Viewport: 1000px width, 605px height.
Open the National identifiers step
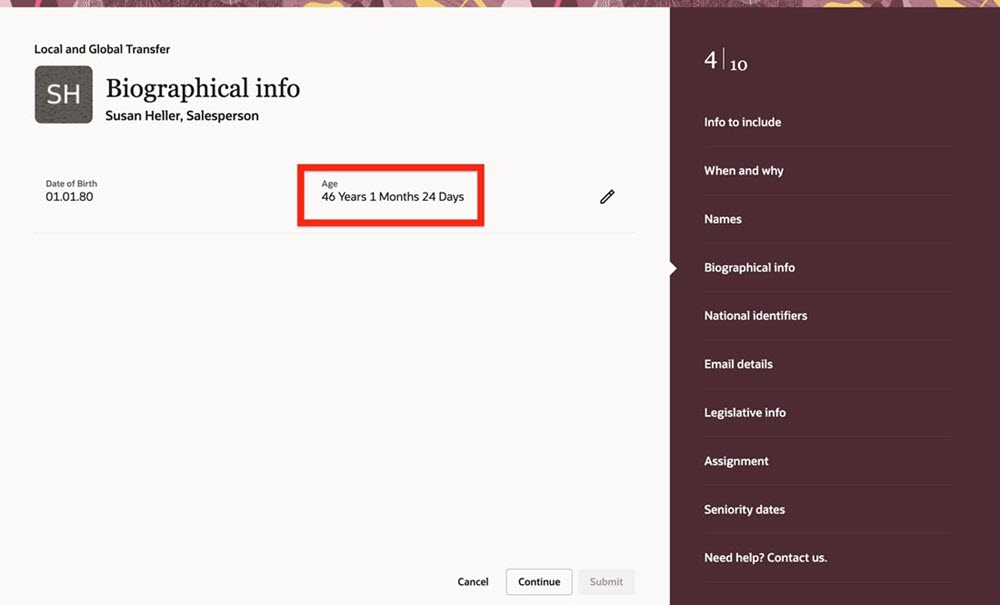pos(754,315)
